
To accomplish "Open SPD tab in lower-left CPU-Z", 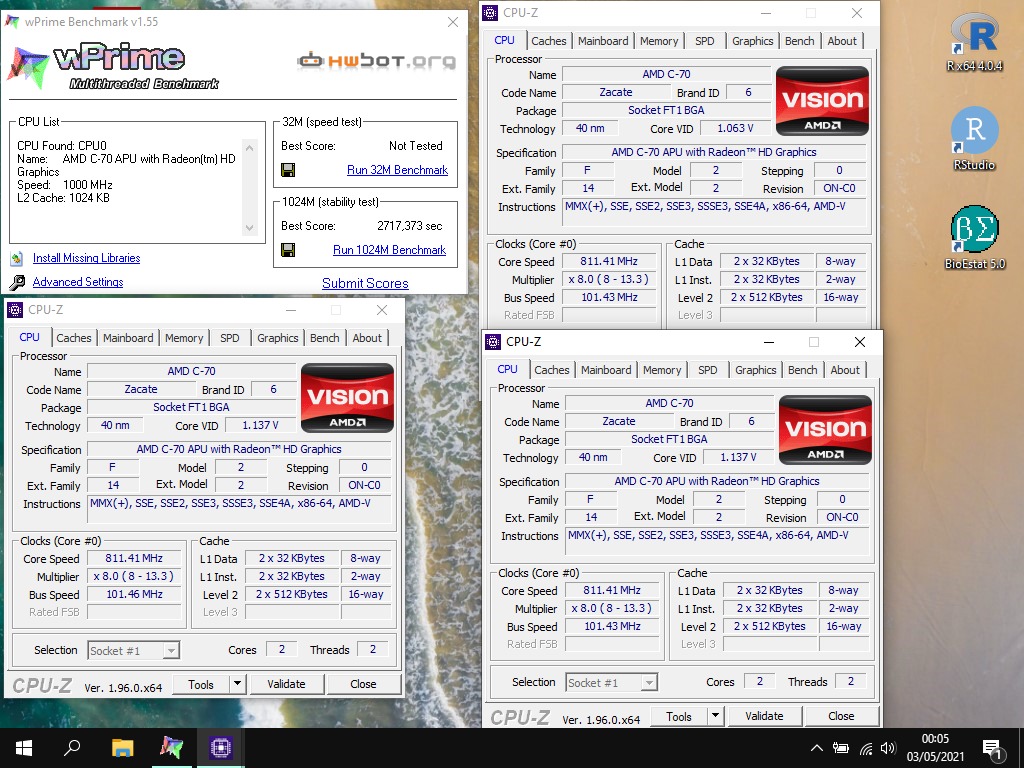I will click(x=229, y=338).
